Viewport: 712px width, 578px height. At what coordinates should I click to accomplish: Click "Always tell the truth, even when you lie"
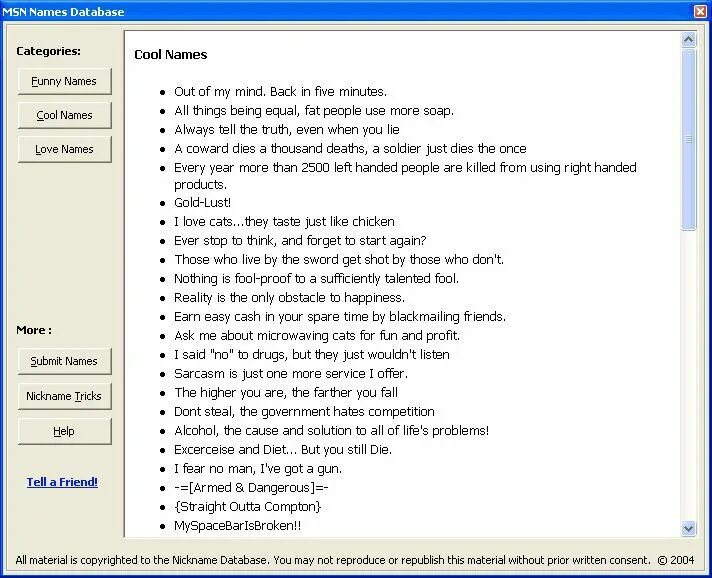pos(287,130)
